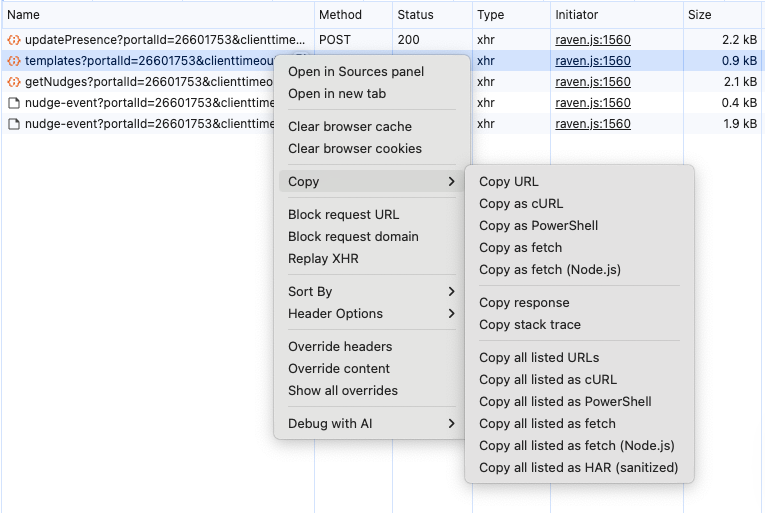
Task: Expand the Sort By submenu
Action: 370,292
